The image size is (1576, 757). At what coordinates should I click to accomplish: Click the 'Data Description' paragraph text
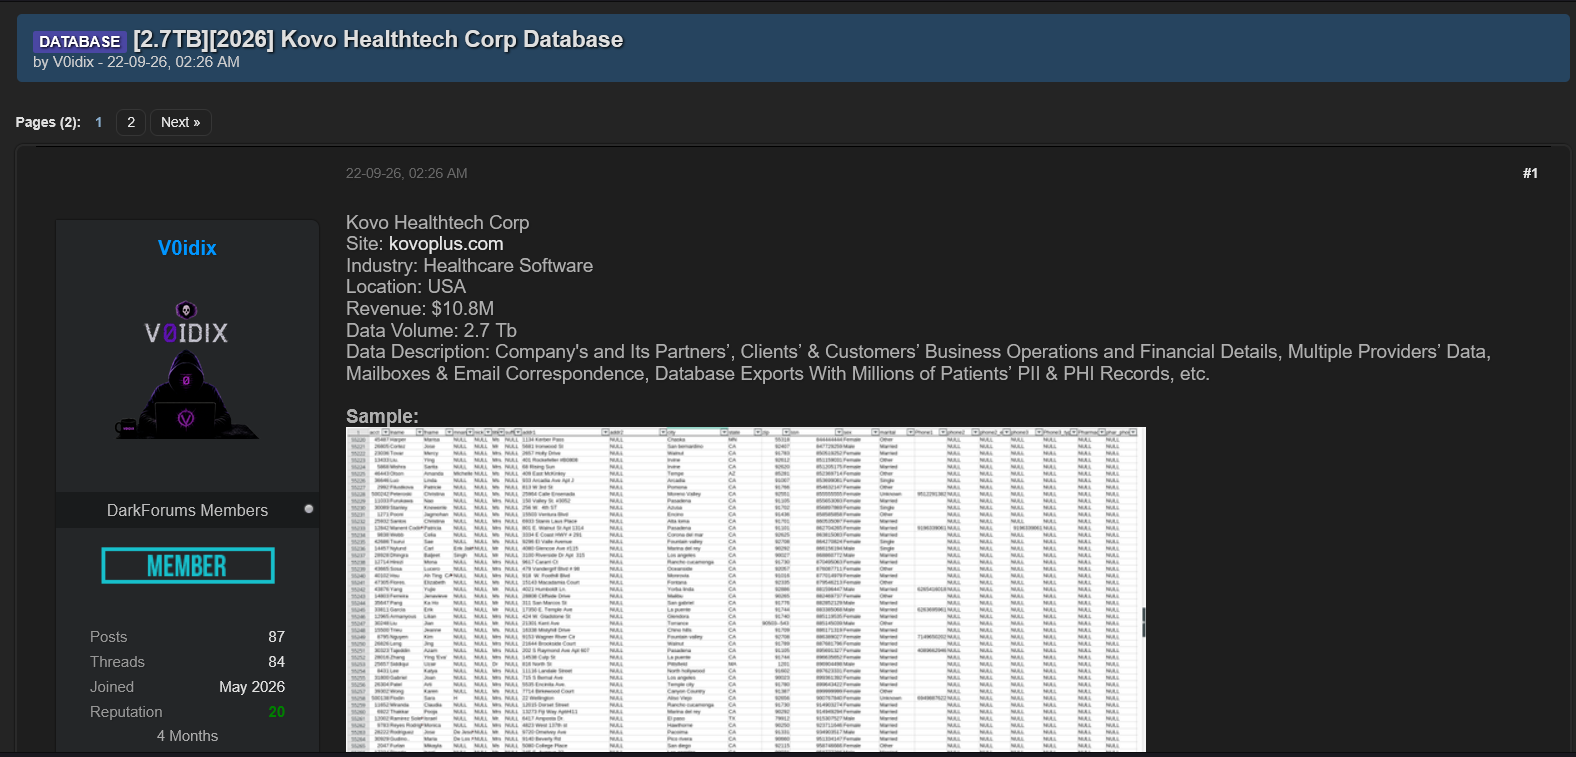tap(918, 363)
